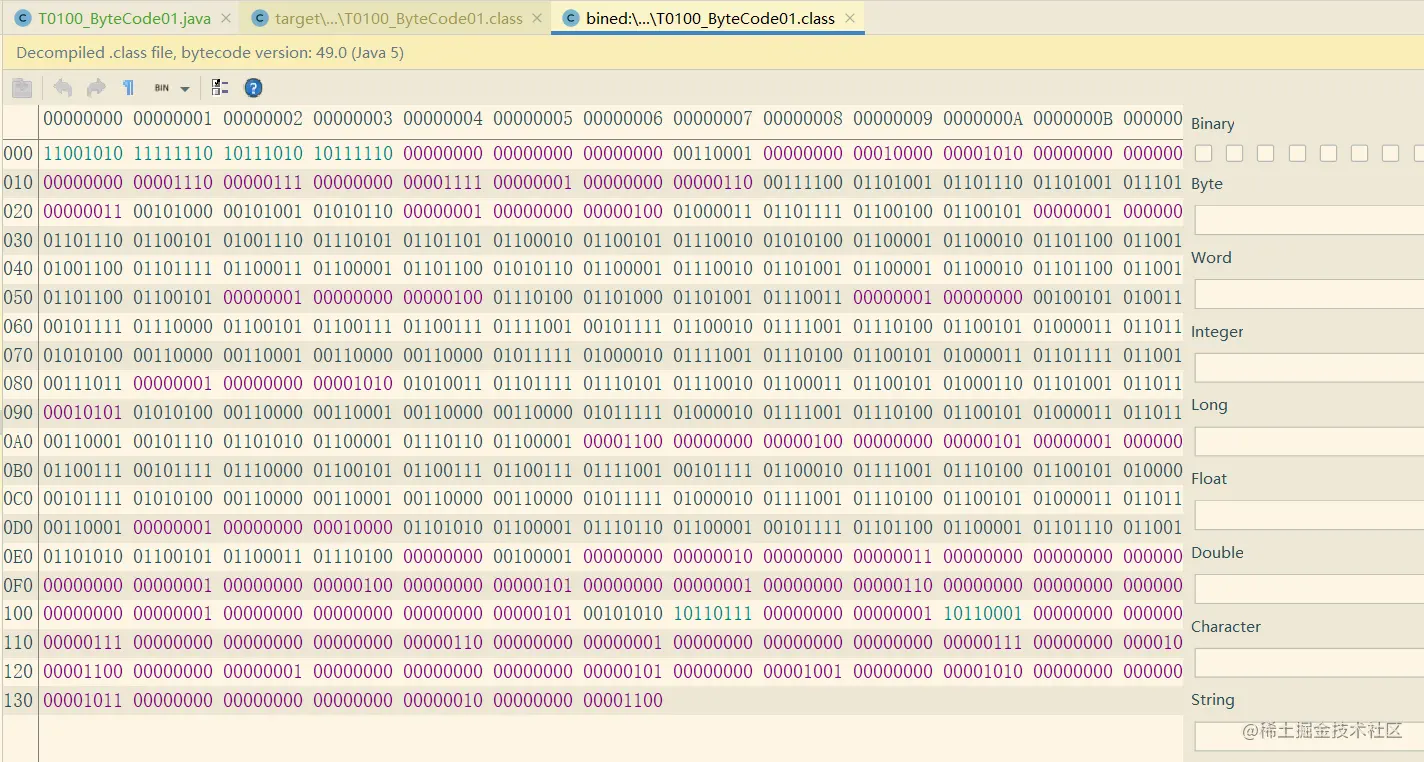Click the class icon on T0100_ByteCode01.java tab
1424x762 pixels.
(x=23, y=18)
